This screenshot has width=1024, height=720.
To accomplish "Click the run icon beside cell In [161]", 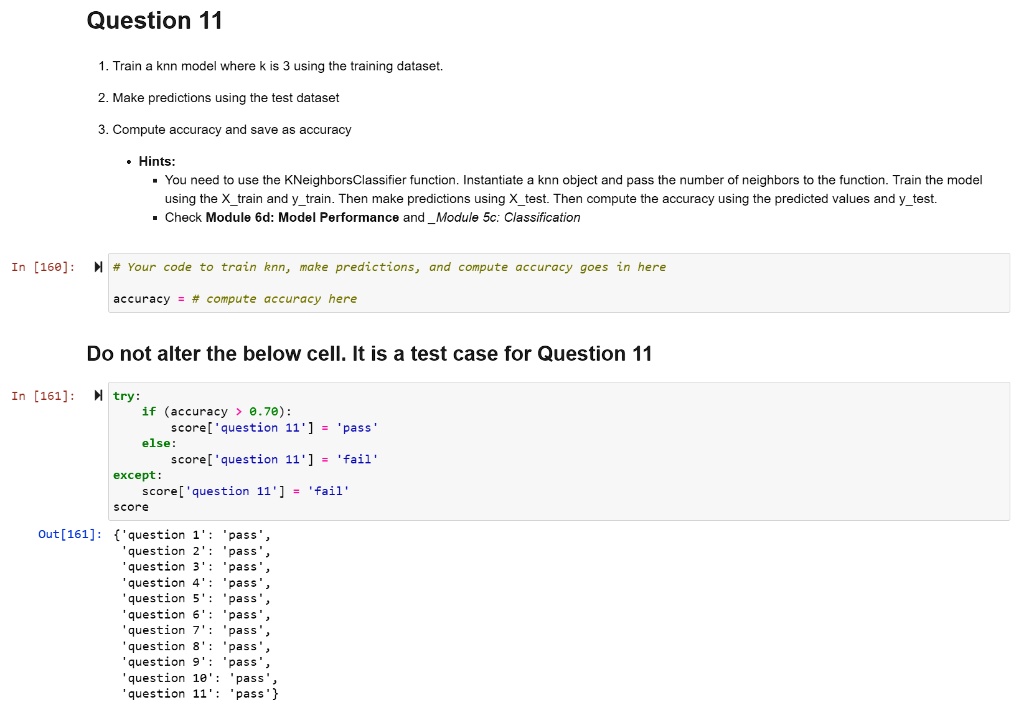I will click(96, 396).
